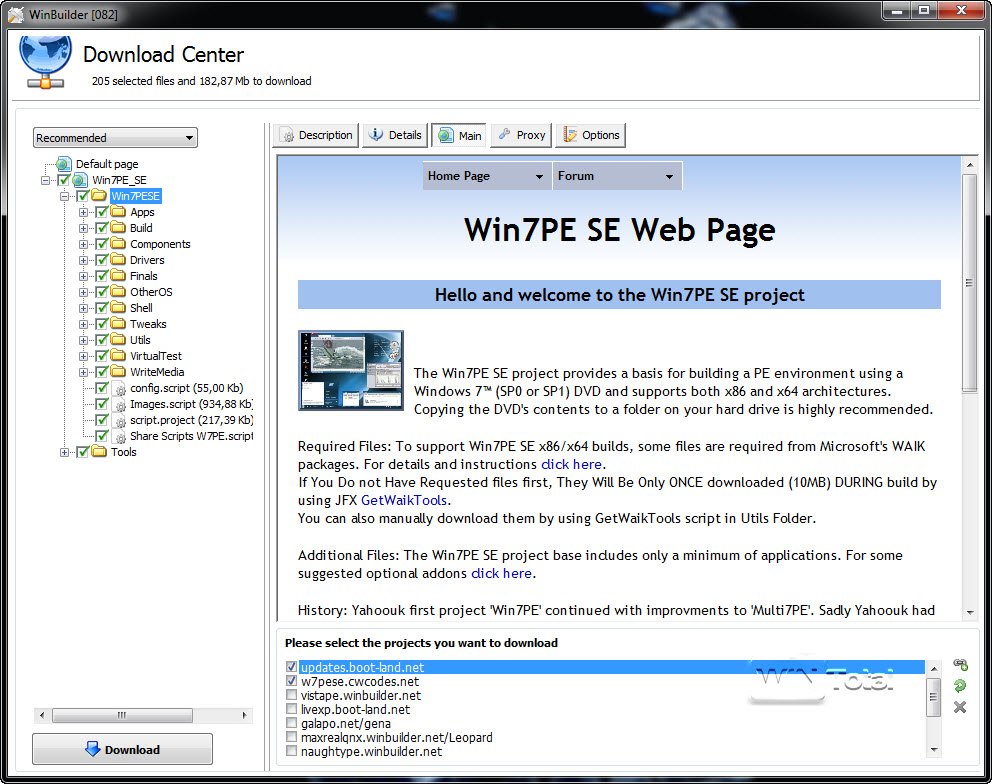Check galapo.net/gena project

pyautogui.click(x=291, y=723)
